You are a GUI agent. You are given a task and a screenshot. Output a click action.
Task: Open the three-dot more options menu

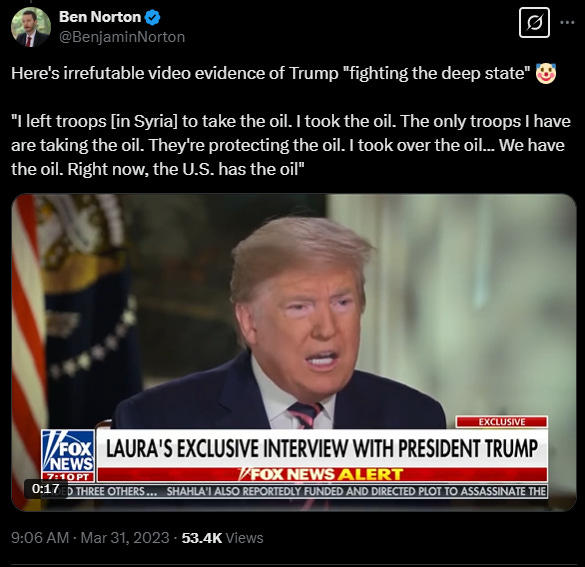click(567, 23)
